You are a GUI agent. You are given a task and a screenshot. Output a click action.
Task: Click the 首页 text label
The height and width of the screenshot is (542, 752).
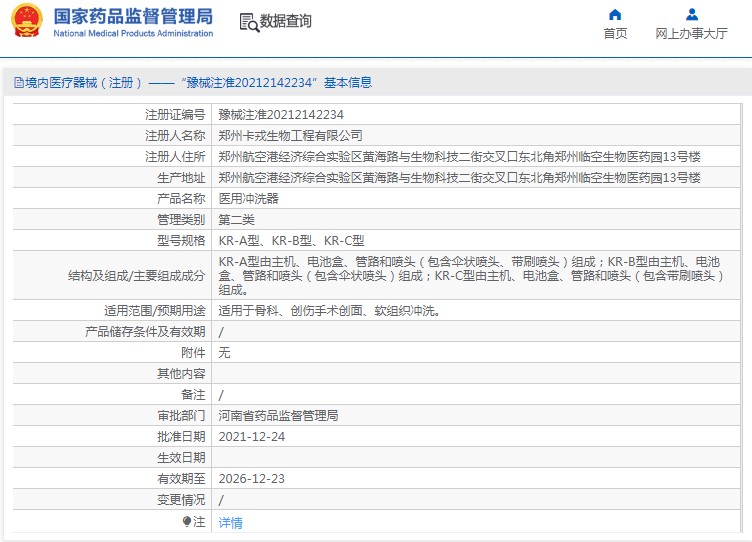pos(615,34)
